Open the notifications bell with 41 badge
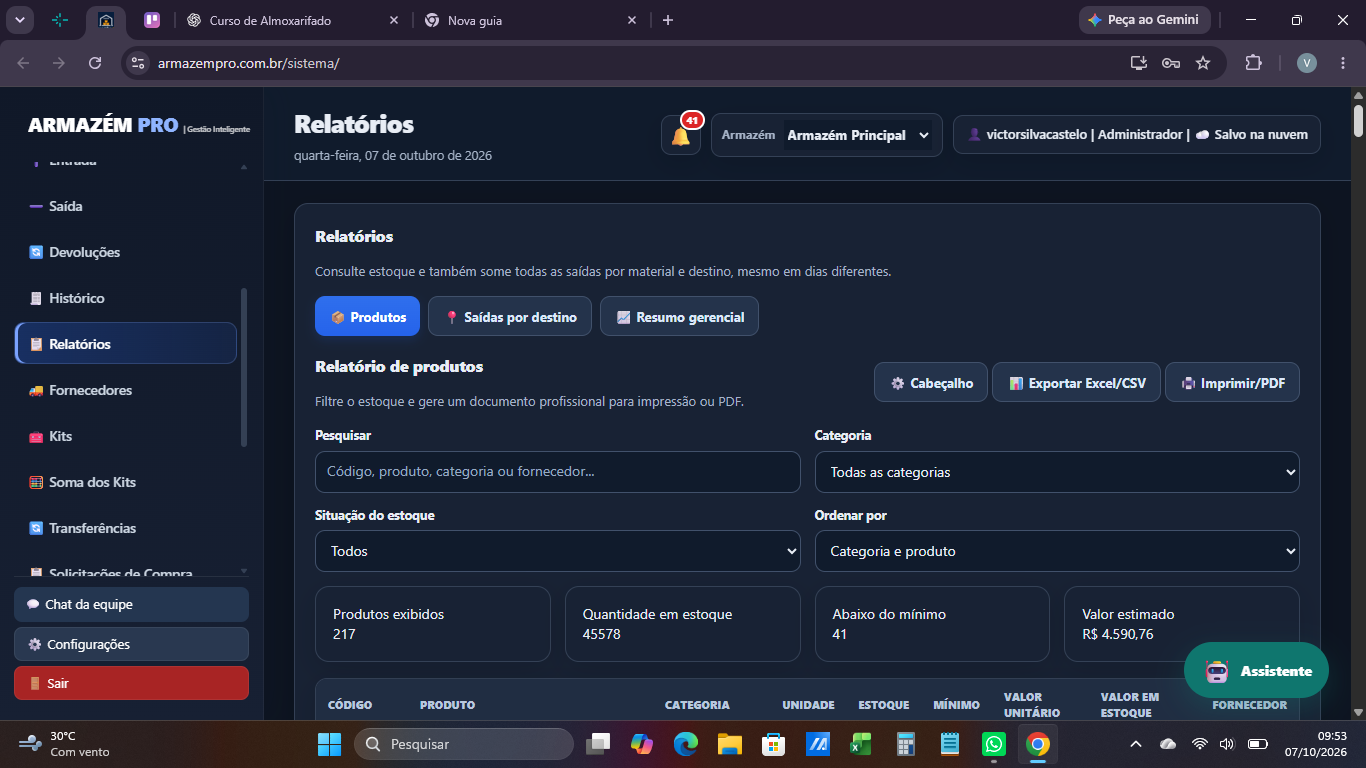This screenshot has width=1366, height=768. tap(681, 135)
